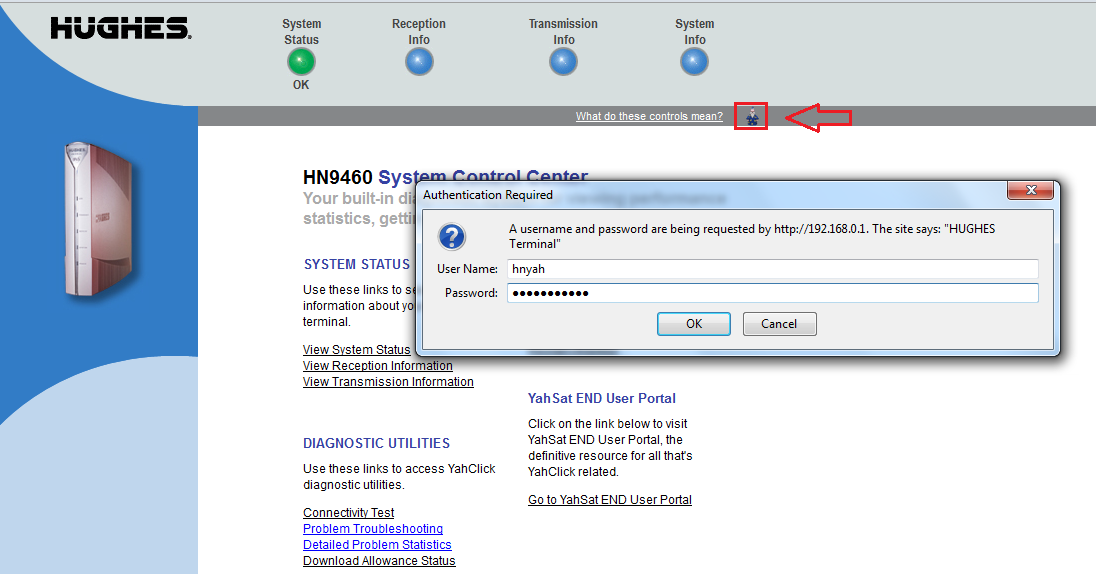The height and width of the screenshot is (574, 1096).
Task: Click the User Name field
Action: [772, 269]
